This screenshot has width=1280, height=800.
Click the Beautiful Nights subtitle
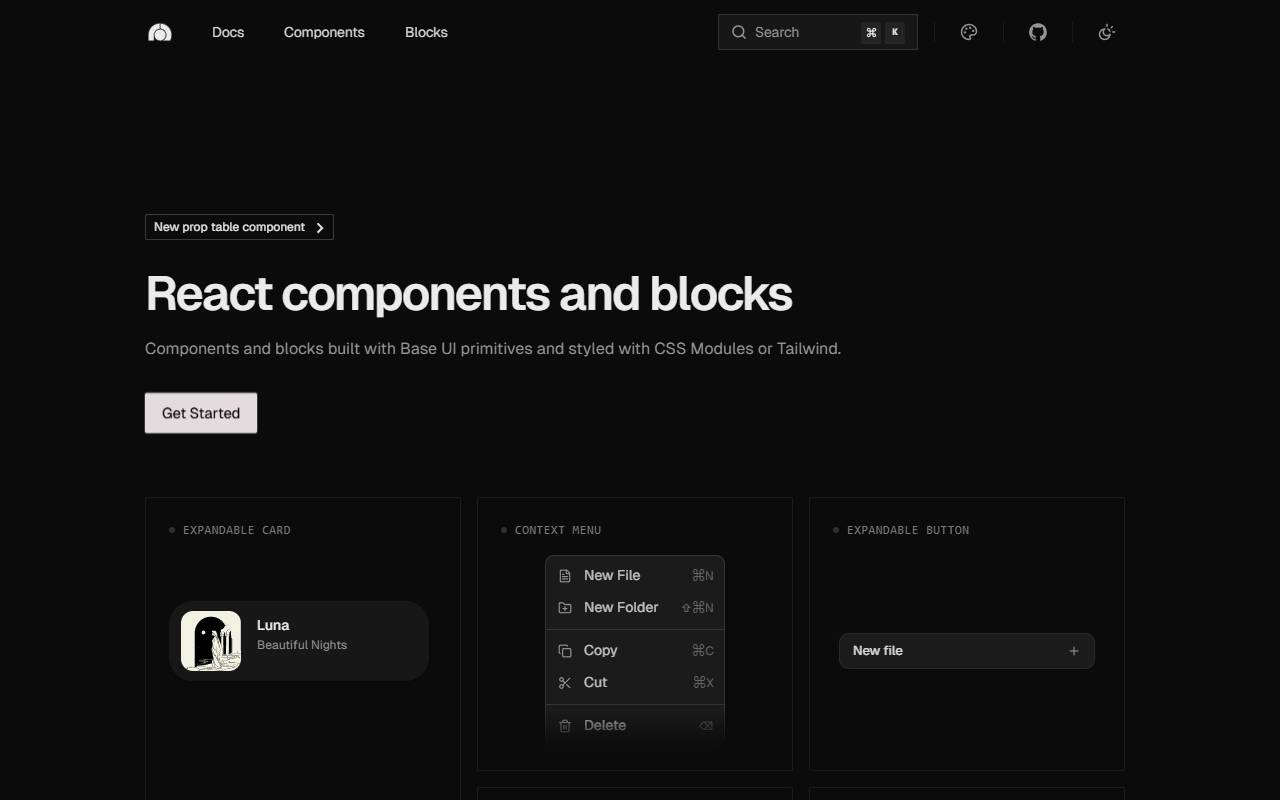click(302, 645)
